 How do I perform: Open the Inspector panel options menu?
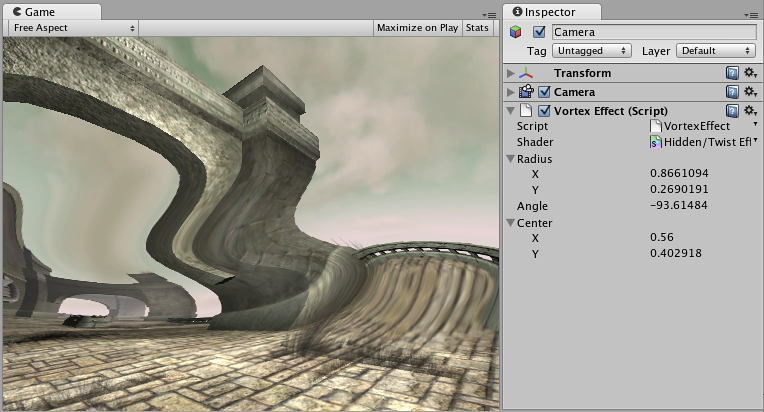pos(751,15)
